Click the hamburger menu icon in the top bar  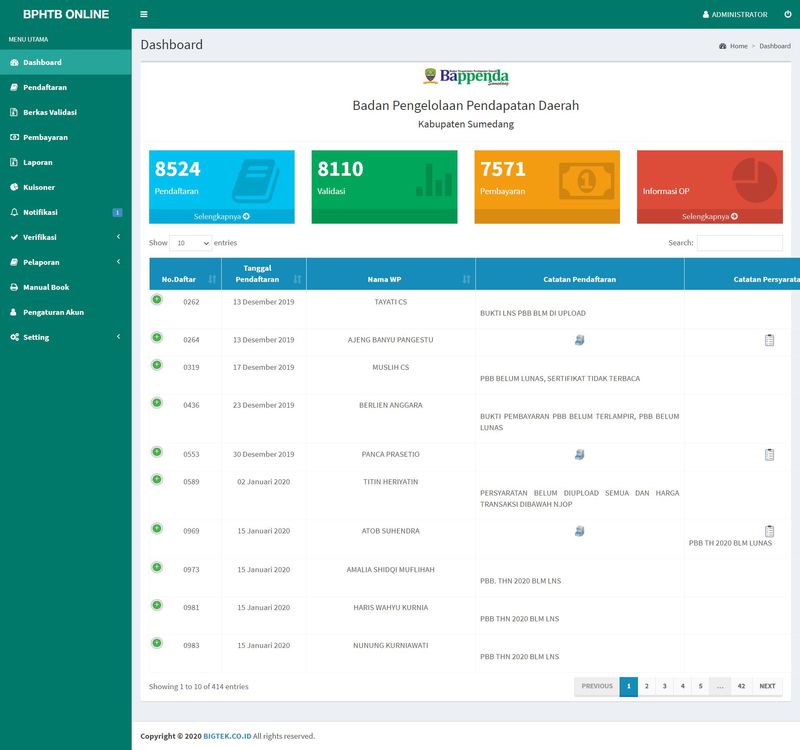click(x=143, y=14)
